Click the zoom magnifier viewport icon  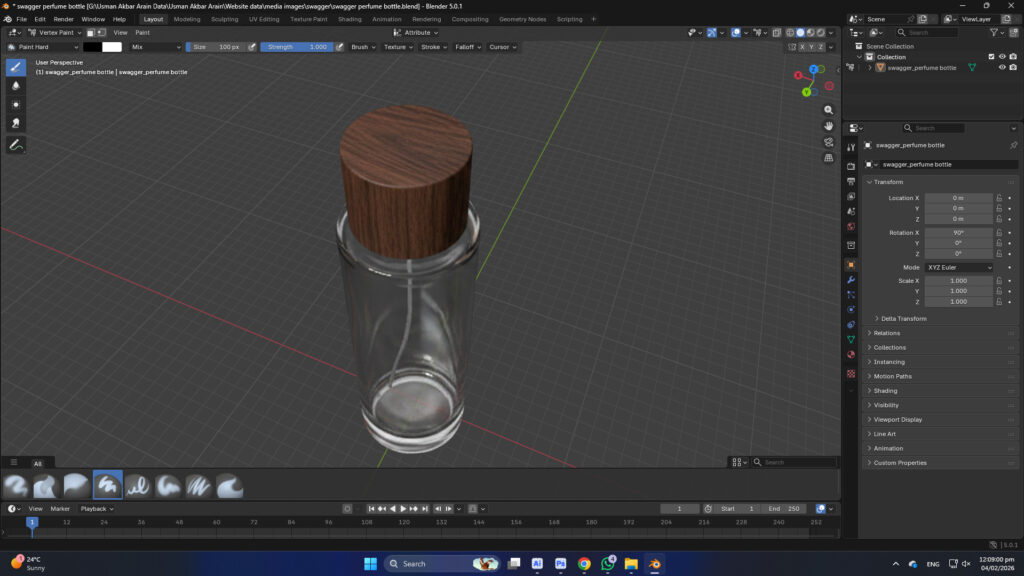[x=829, y=110]
